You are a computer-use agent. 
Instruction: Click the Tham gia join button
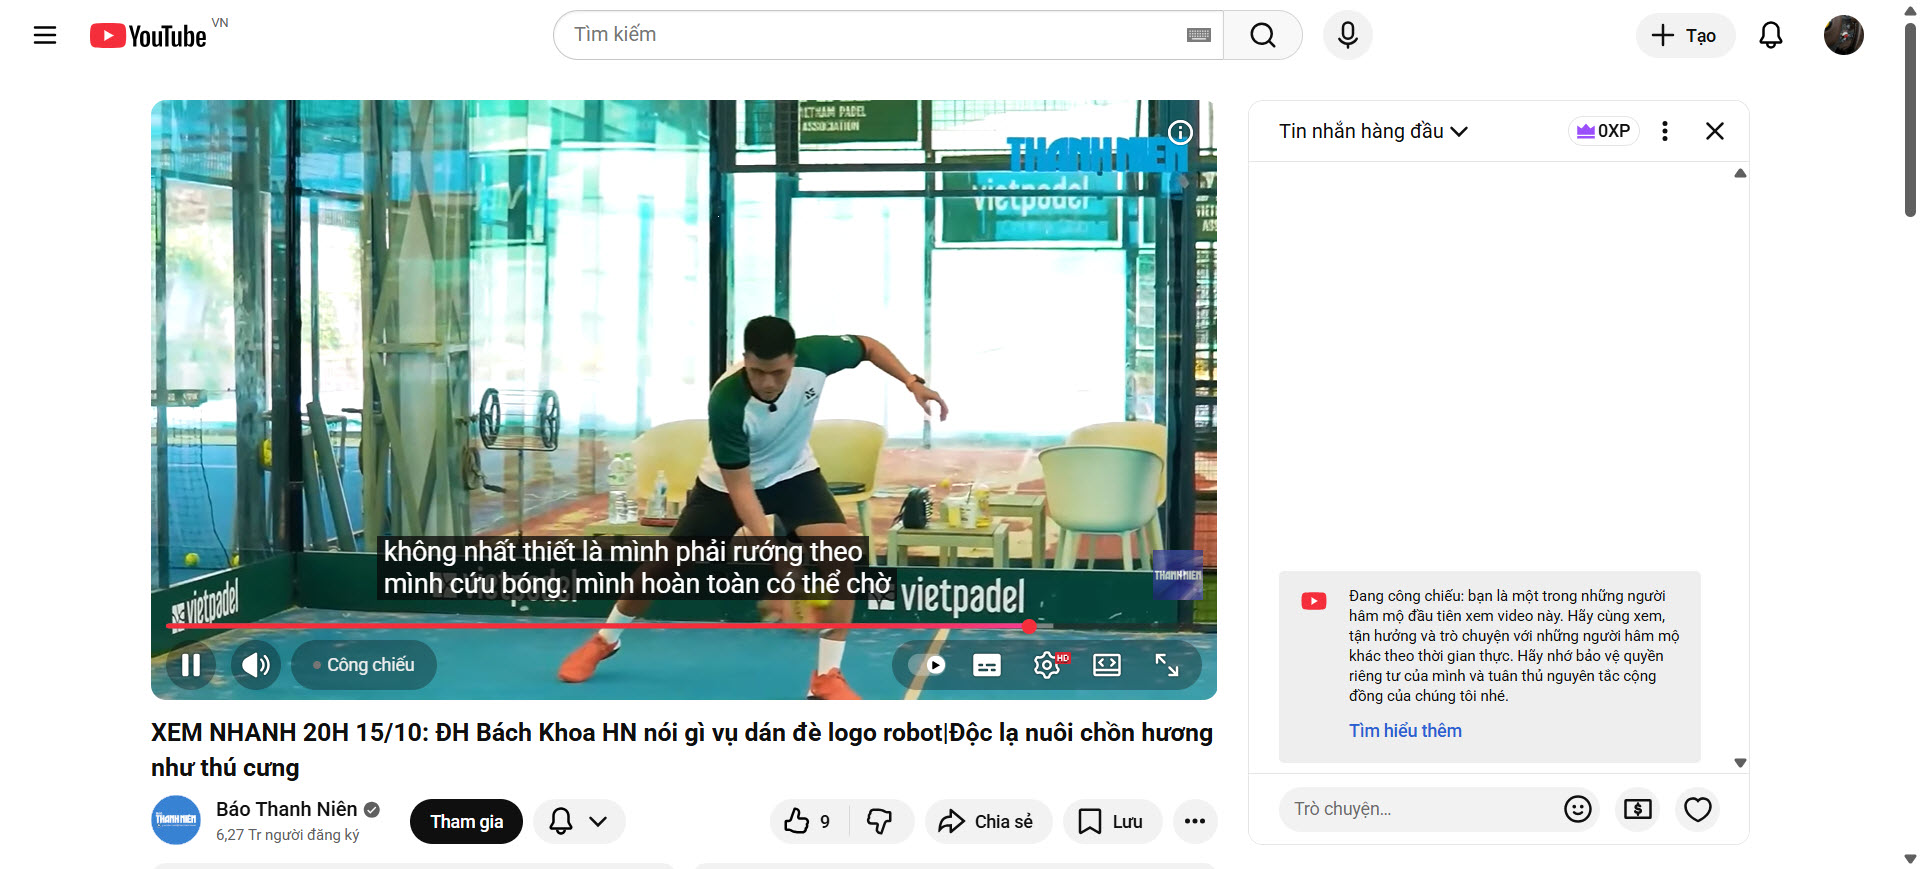pos(466,822)
